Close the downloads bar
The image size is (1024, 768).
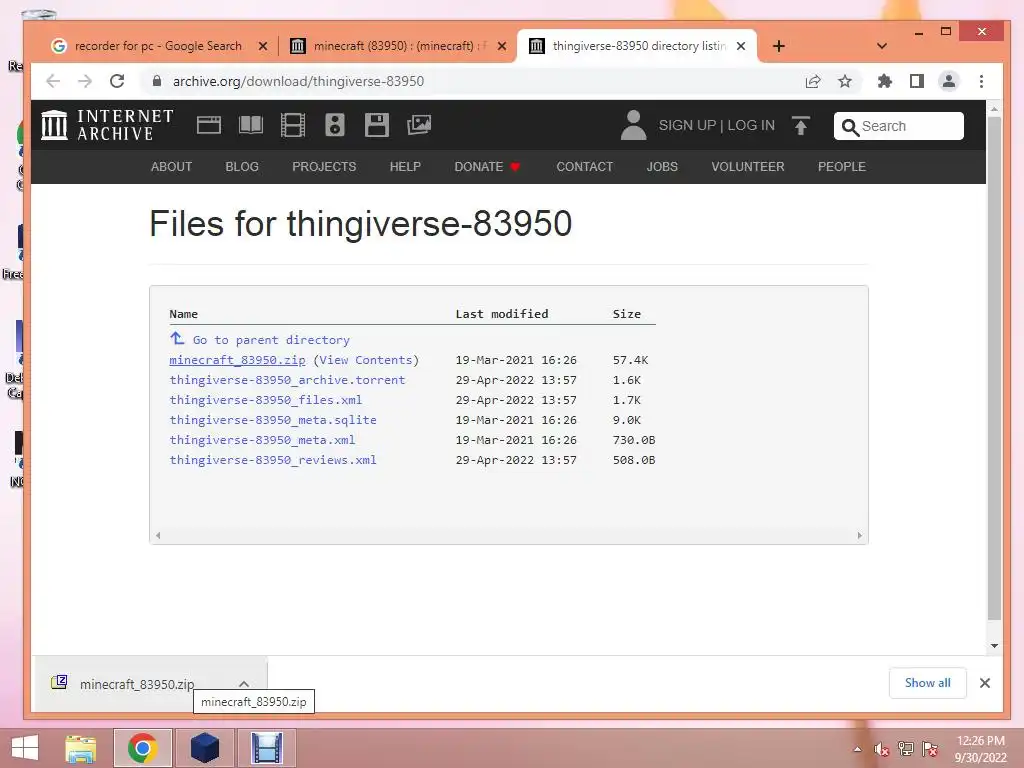tap(985, 682)
